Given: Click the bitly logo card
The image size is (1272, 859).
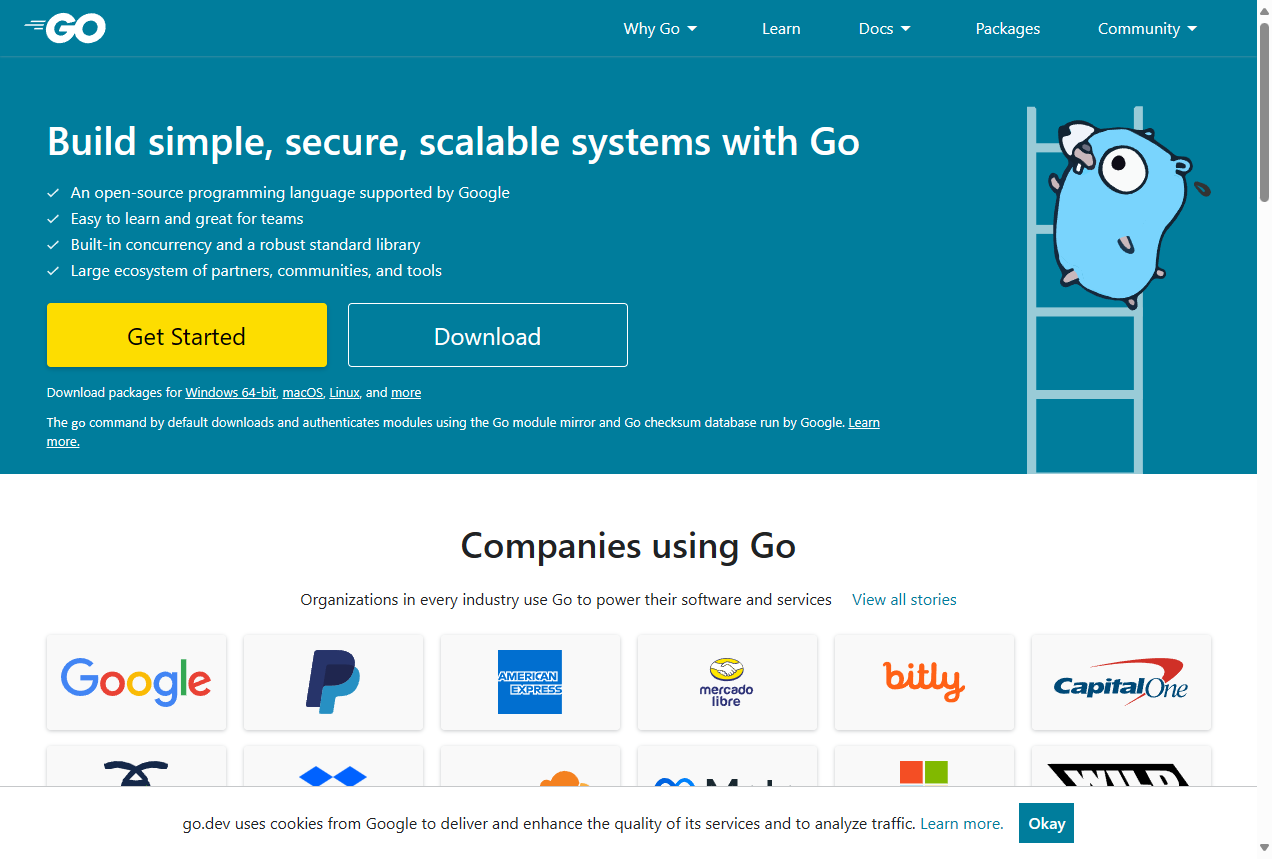Looking at the screenshot, I should pyautogui.click(x=924, y=682).
